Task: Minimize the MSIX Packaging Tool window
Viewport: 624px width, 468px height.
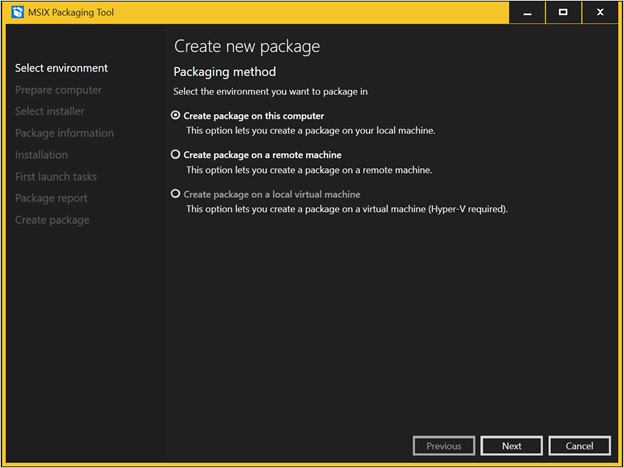Action: 527,12
